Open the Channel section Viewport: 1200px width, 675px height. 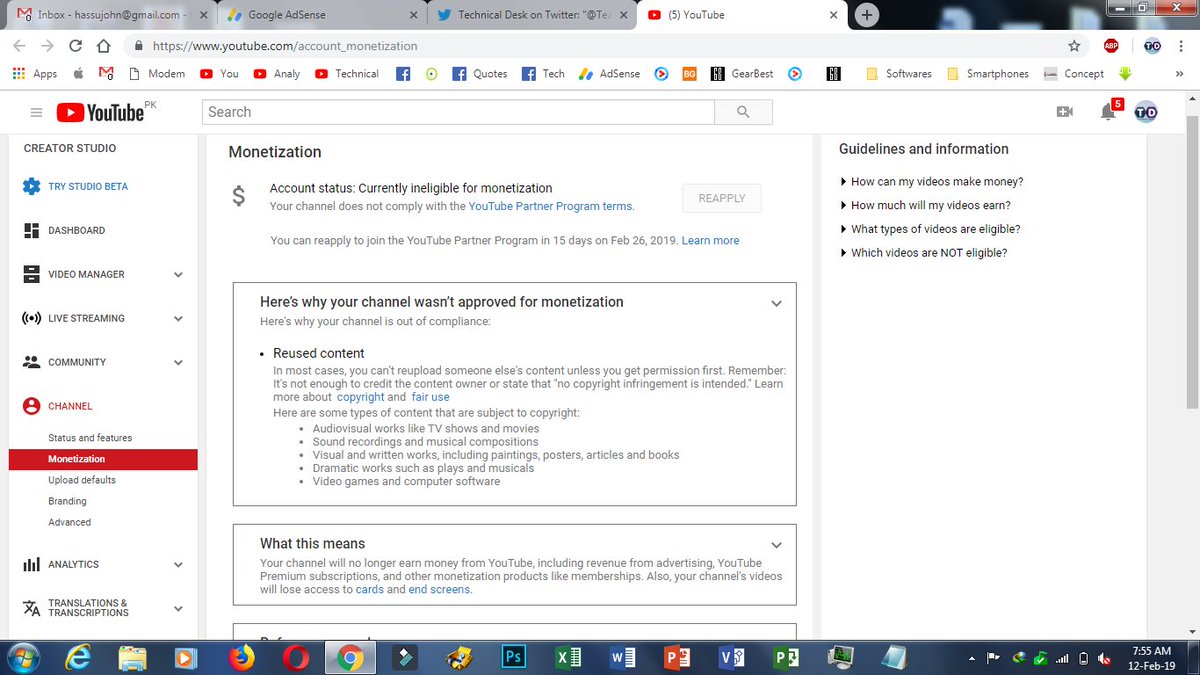coord(70,406)
